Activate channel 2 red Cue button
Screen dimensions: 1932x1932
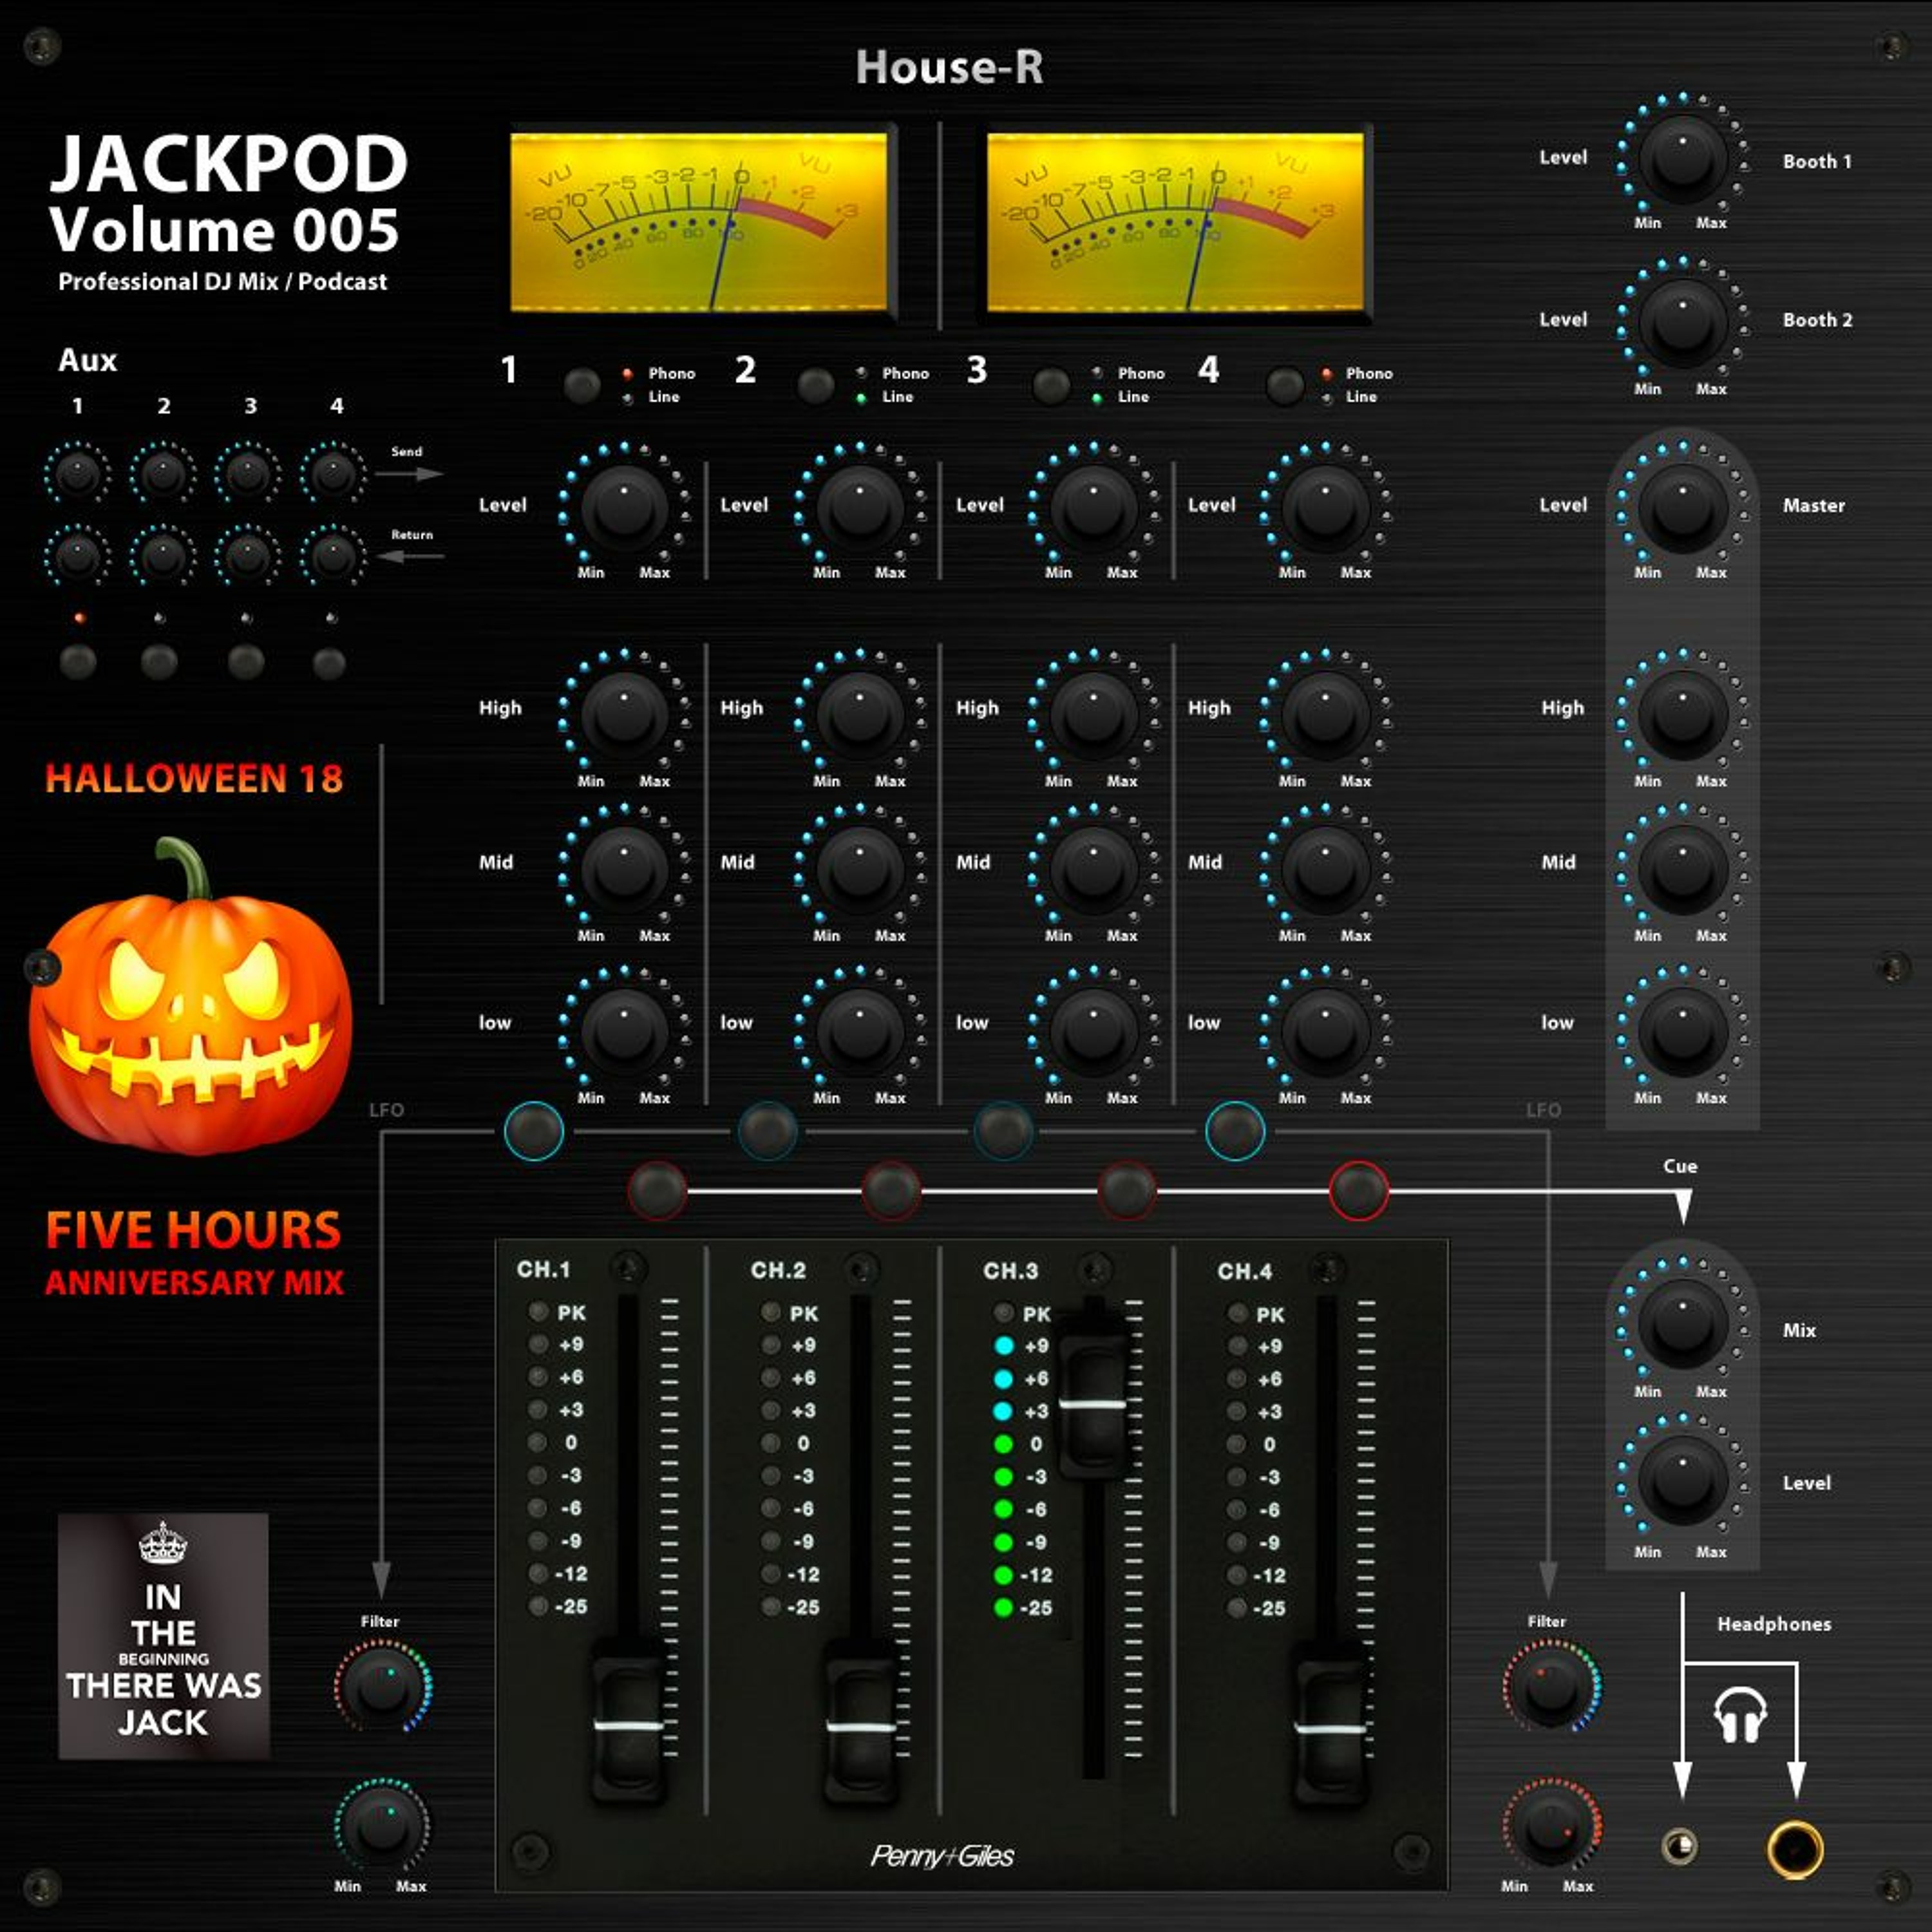click(x=891, y=1190)
